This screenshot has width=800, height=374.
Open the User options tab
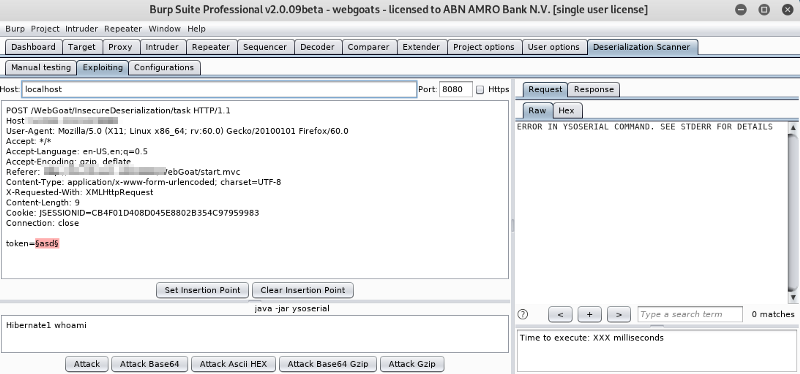[x=554, y=47]
